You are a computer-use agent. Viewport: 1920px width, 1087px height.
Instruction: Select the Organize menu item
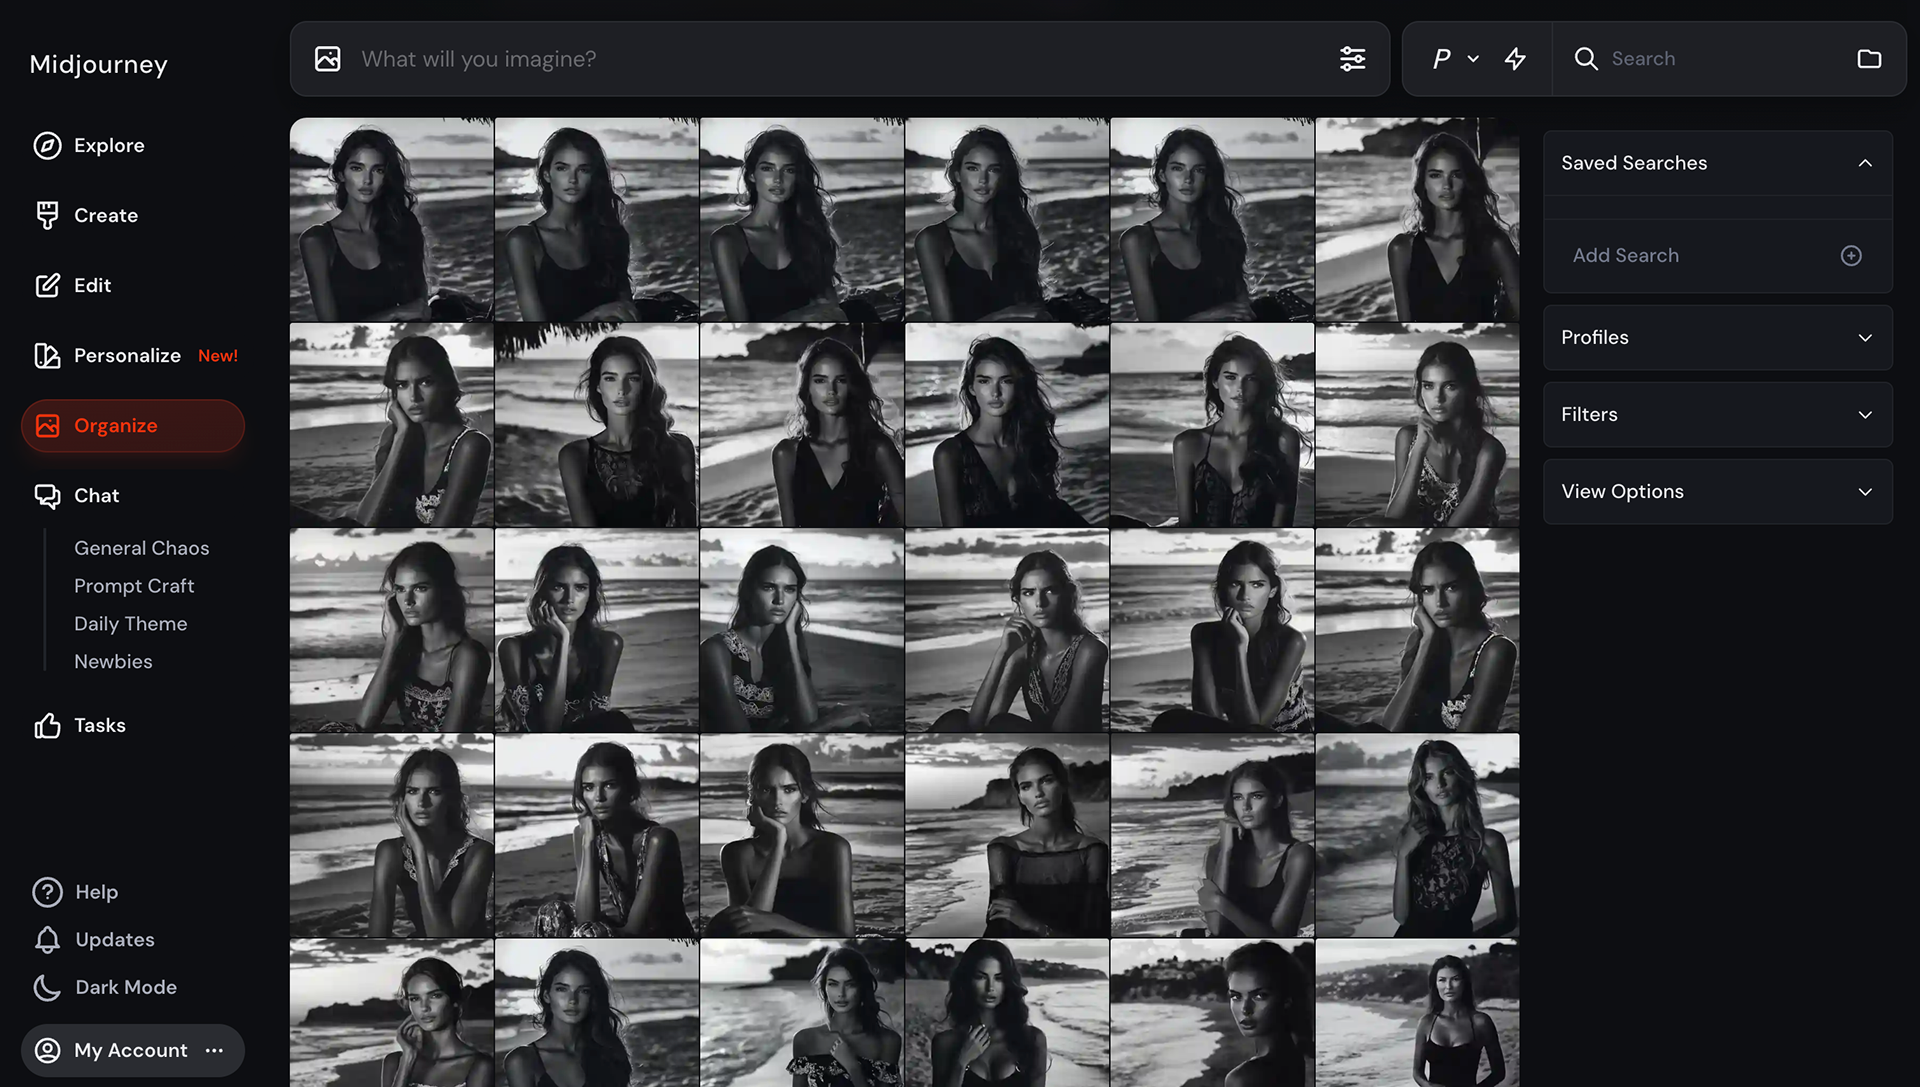point(133,426)
